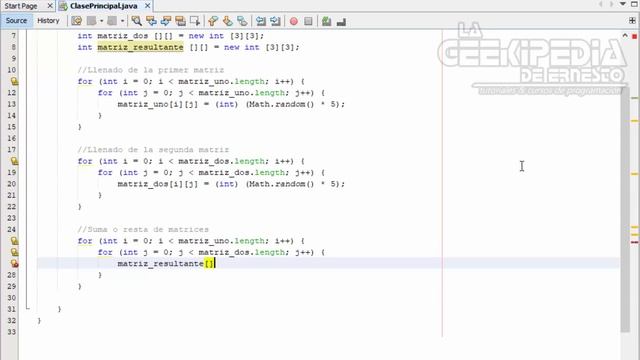Click line number 23 in gutter
640x360 pixels.
(x=11, y=218)
